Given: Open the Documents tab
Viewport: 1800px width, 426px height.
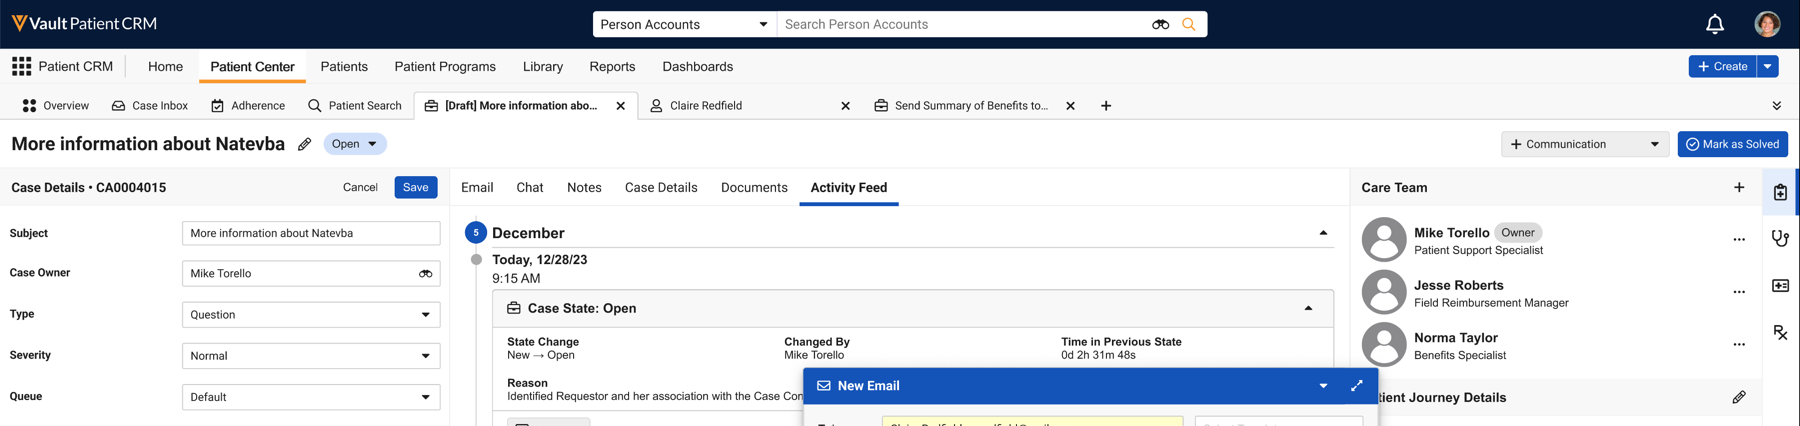Looking at the screenshot, I should point(754,187).
